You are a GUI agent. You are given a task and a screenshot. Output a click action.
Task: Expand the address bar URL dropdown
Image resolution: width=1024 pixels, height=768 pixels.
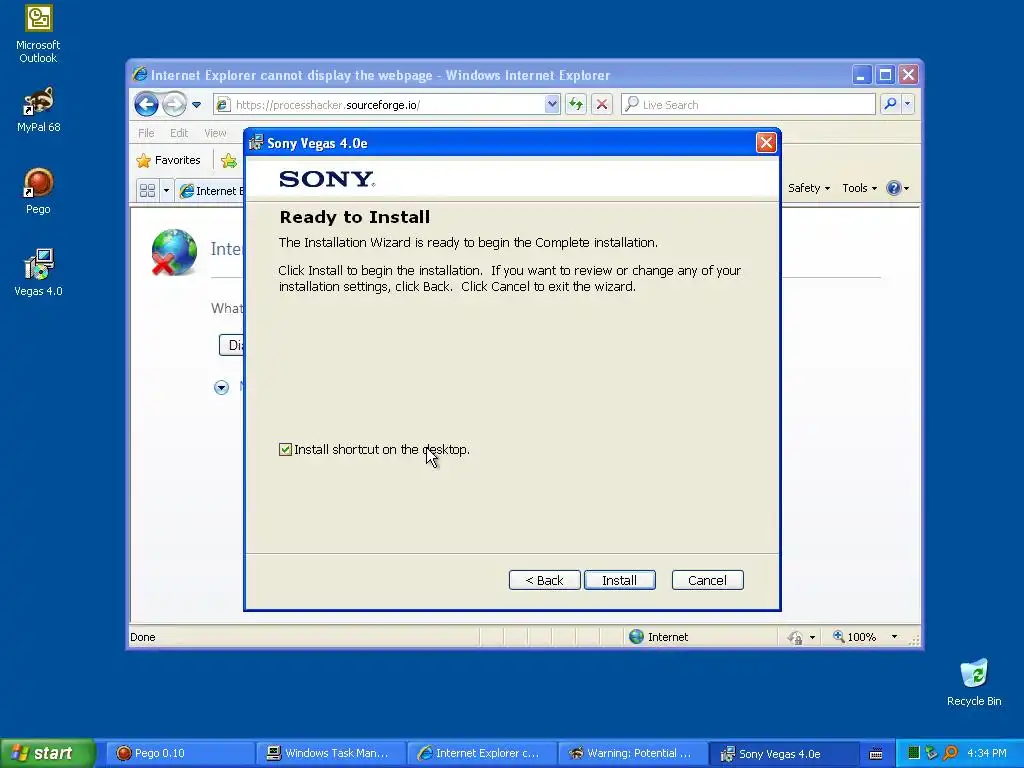coord(552,104)
